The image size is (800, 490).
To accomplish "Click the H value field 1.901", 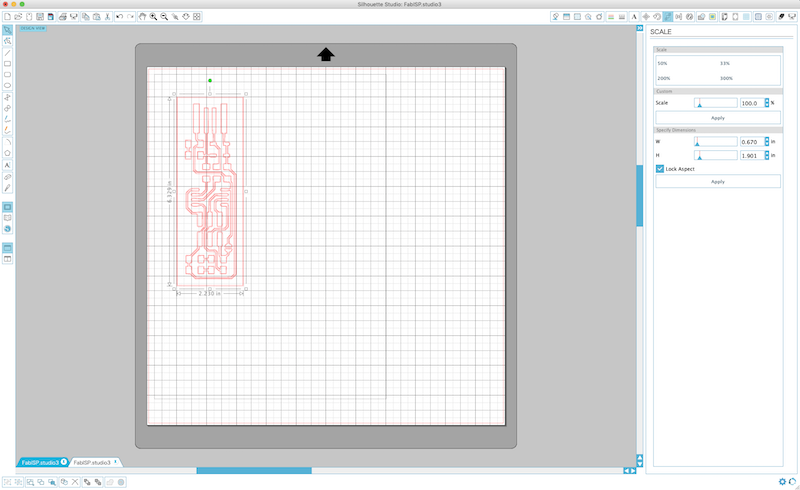I will tap(752, 156).
